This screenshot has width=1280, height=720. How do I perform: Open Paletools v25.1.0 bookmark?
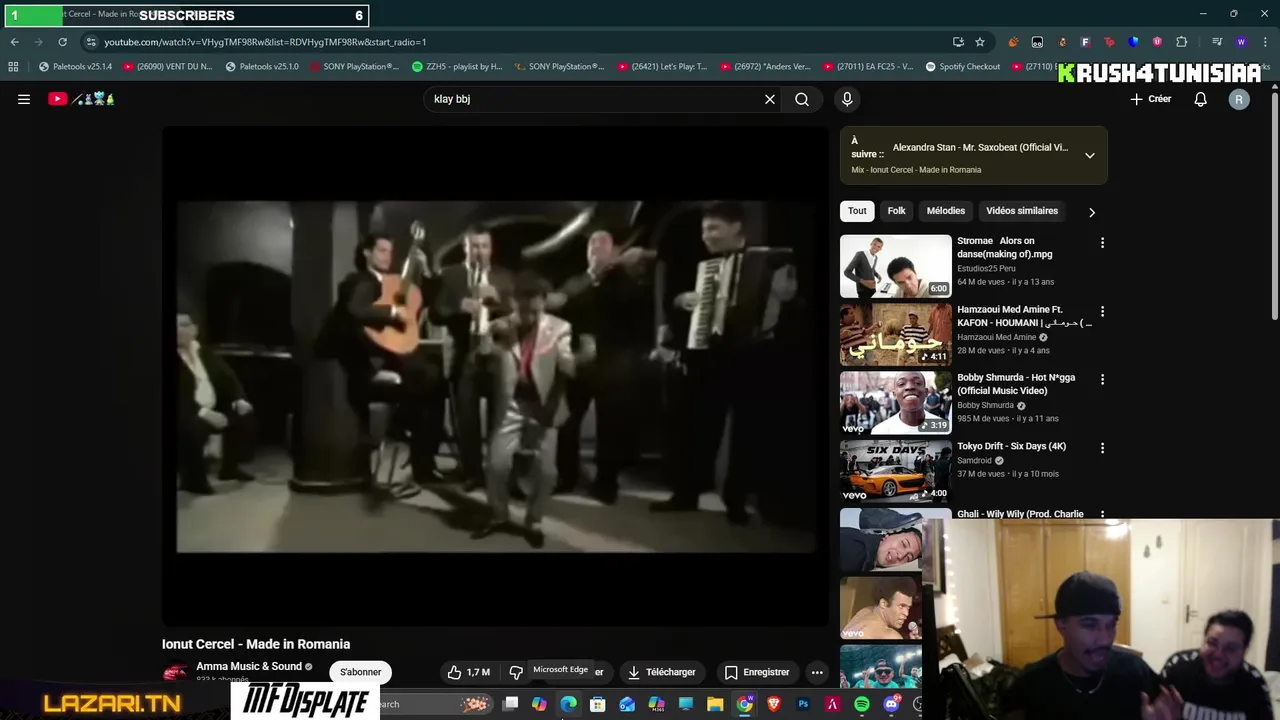coord(262,67)
